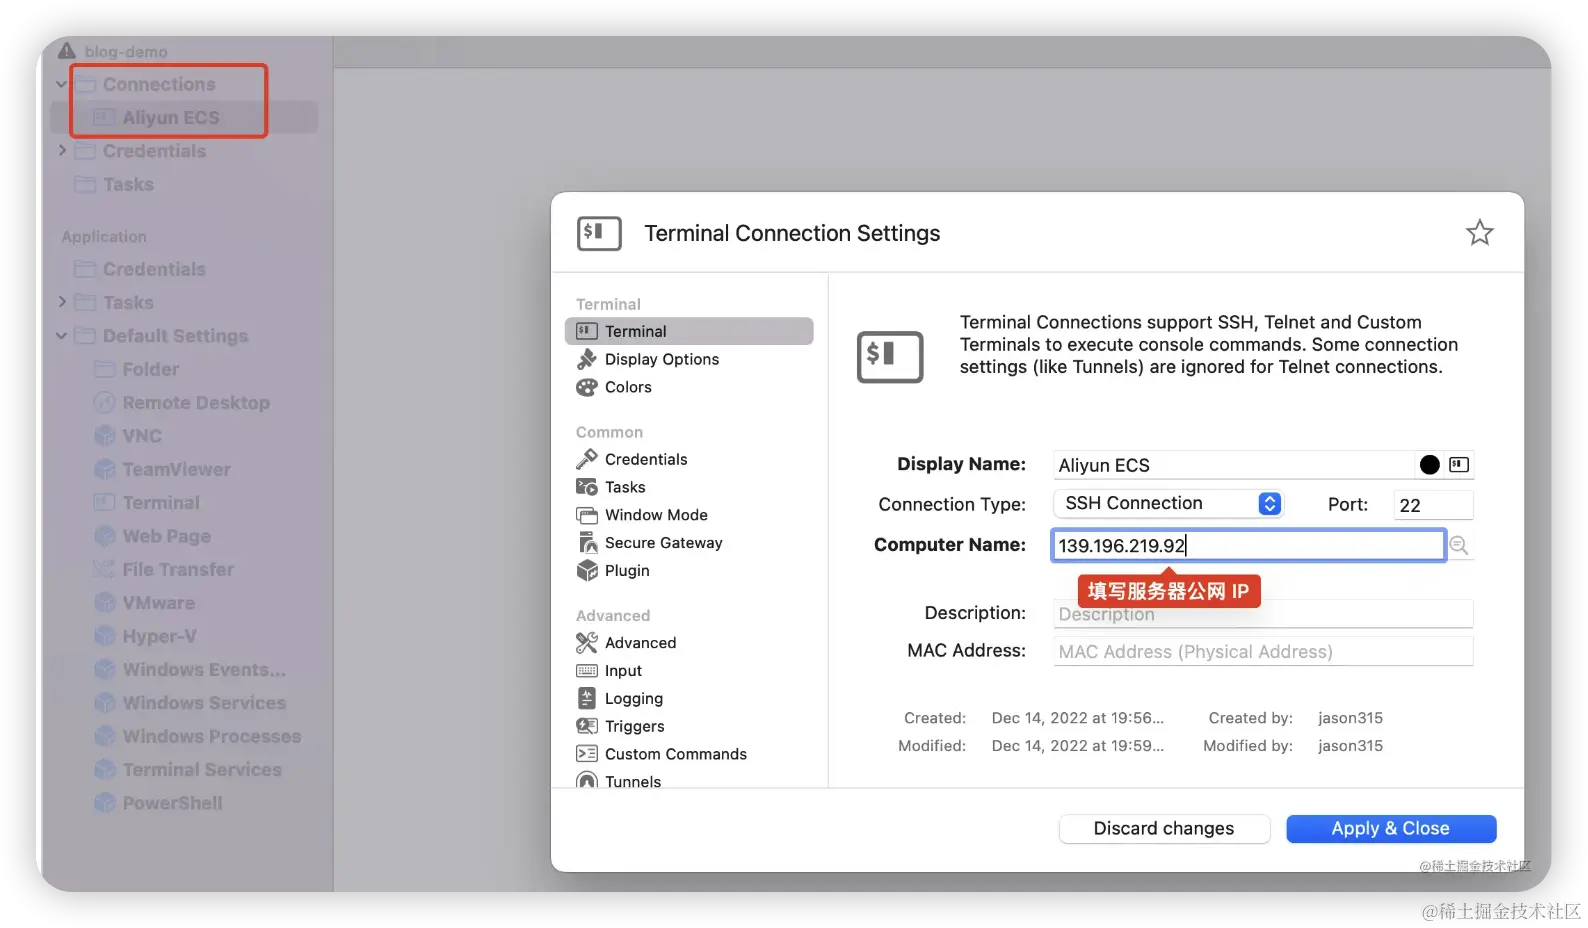Screen dimensions: 1588x928
Task: Click the Display Options rocket icon
Action: pyautogui.click(x=587, y=359)
